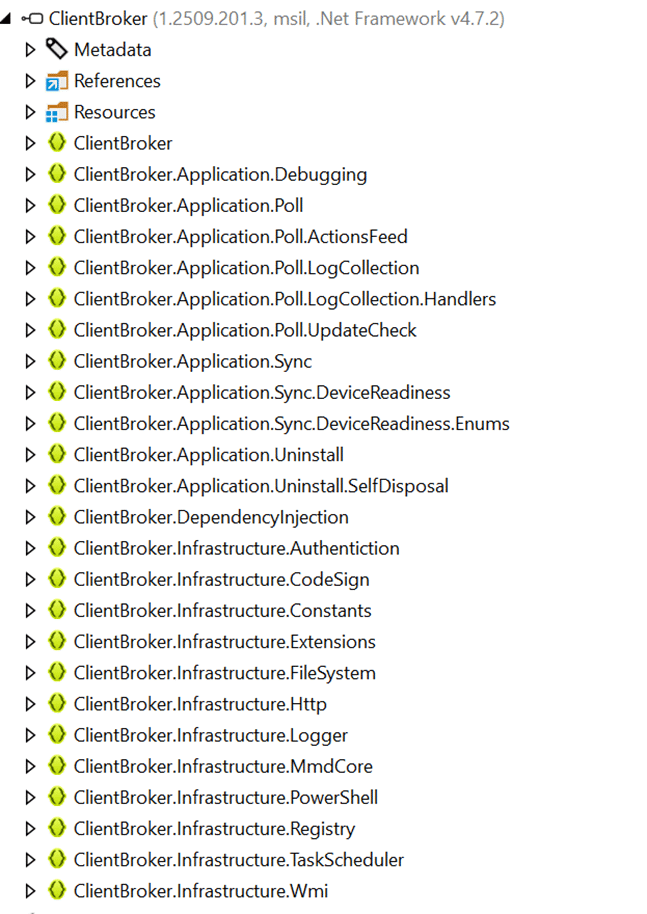Expand the References node arrow
The width and height of the screenshot is (647, 914).
tap(31, 81)
